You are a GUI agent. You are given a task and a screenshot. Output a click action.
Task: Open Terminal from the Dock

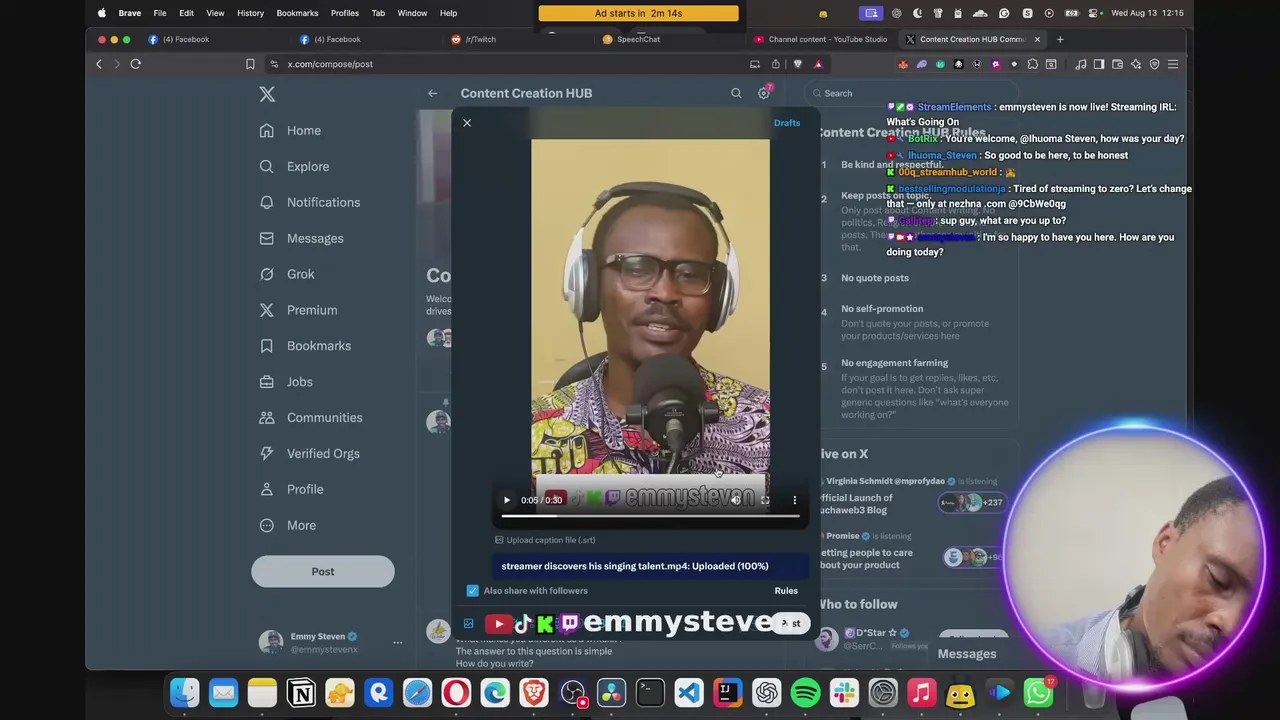tap(650, 692)
